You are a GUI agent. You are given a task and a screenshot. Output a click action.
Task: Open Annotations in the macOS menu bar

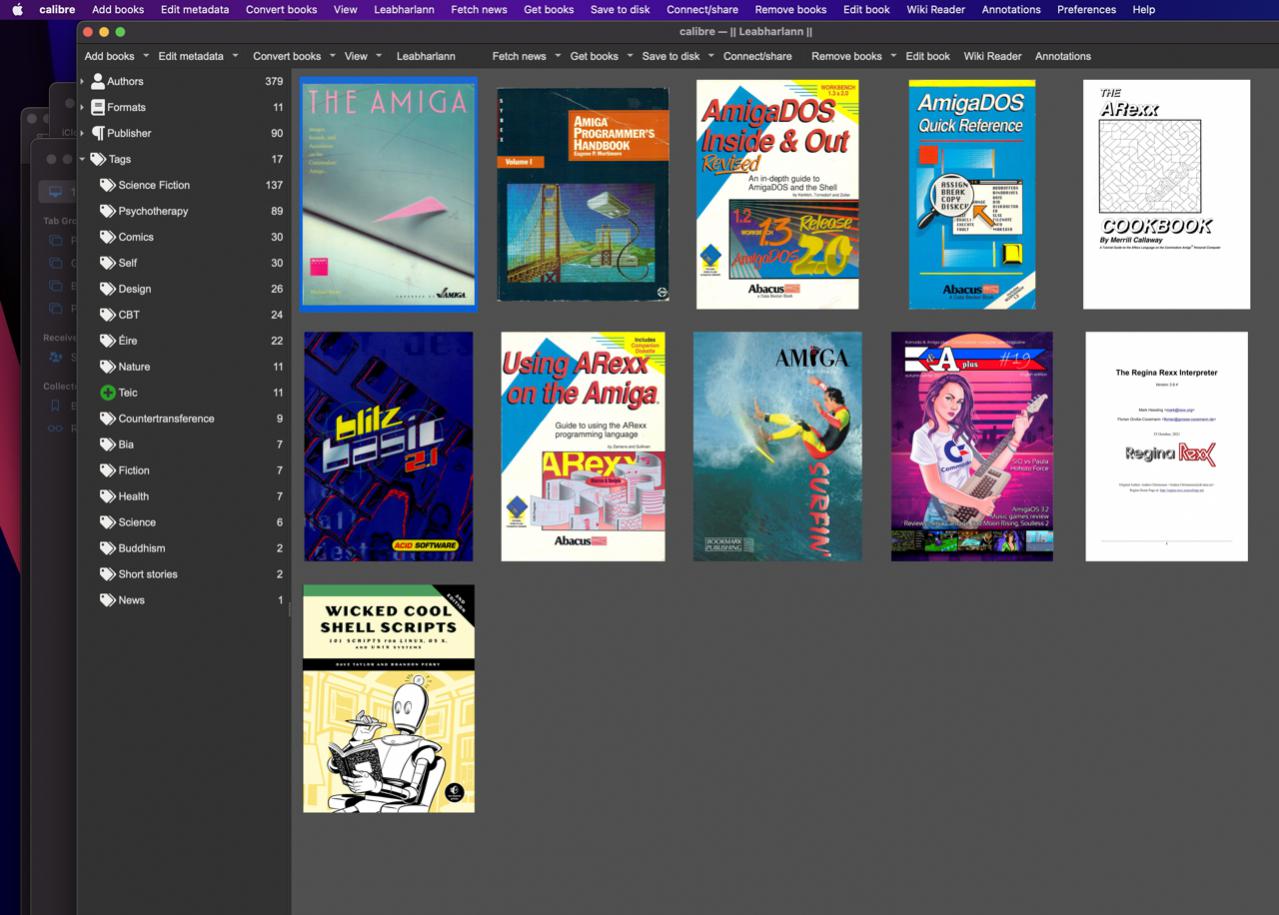[1011, 9]
